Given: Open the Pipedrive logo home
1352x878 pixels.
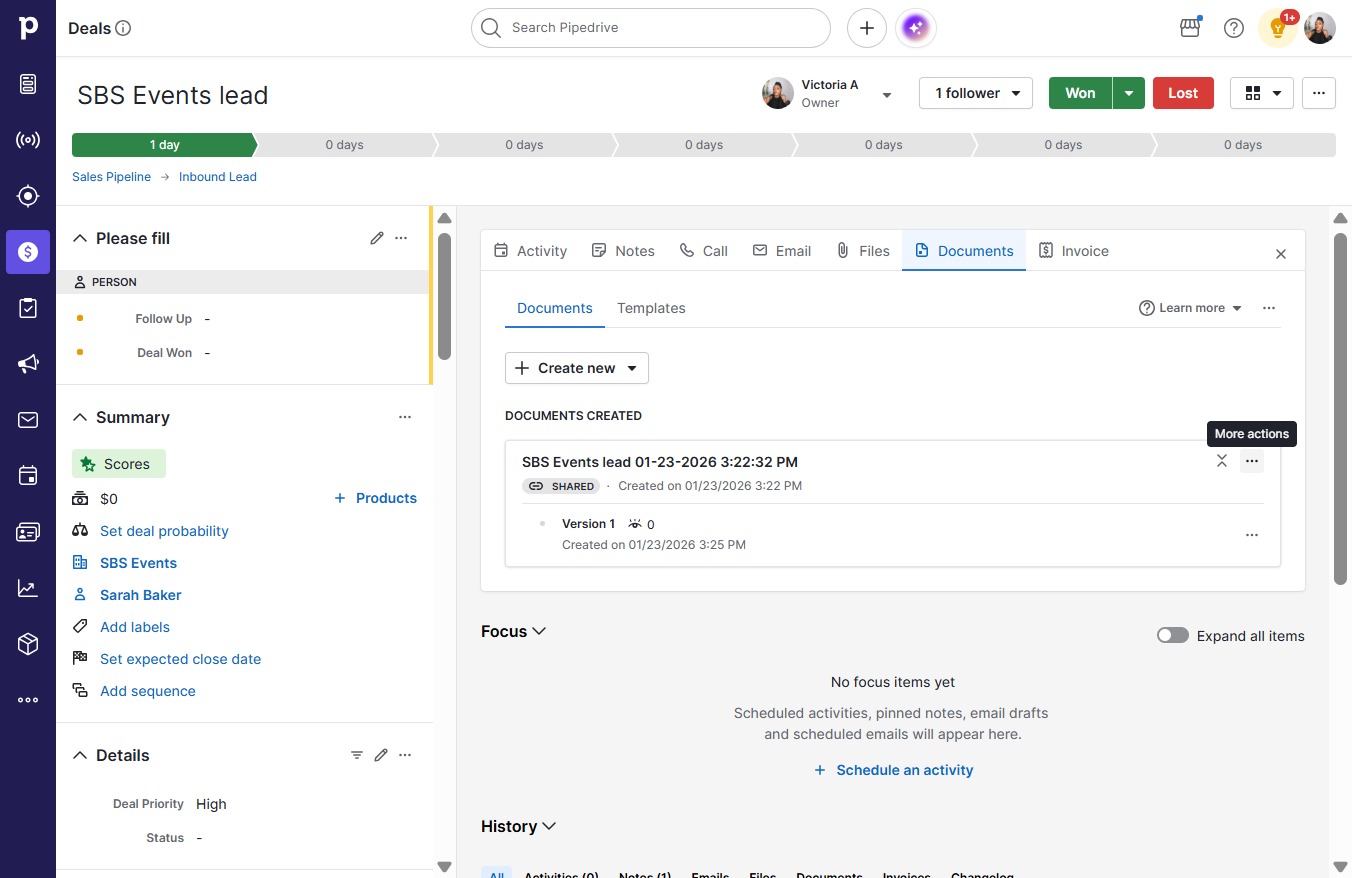Looking at the screenshot, I should click(28, 28).
